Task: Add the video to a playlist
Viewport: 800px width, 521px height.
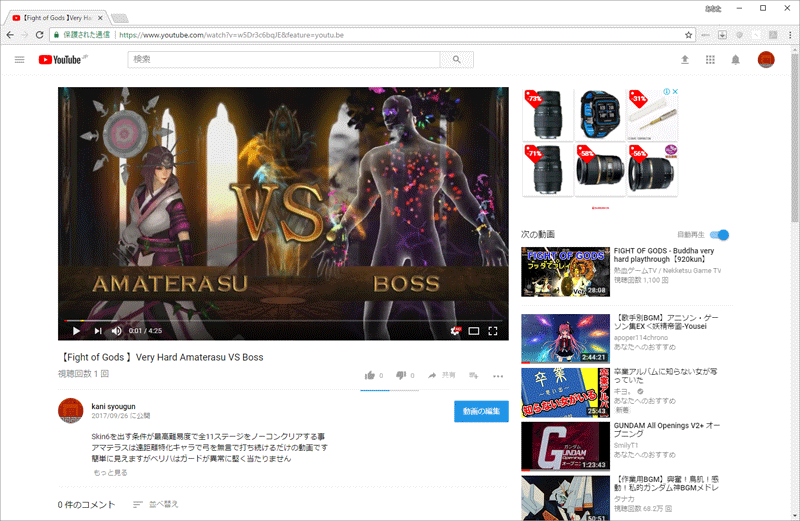Action: pos(474,376)
